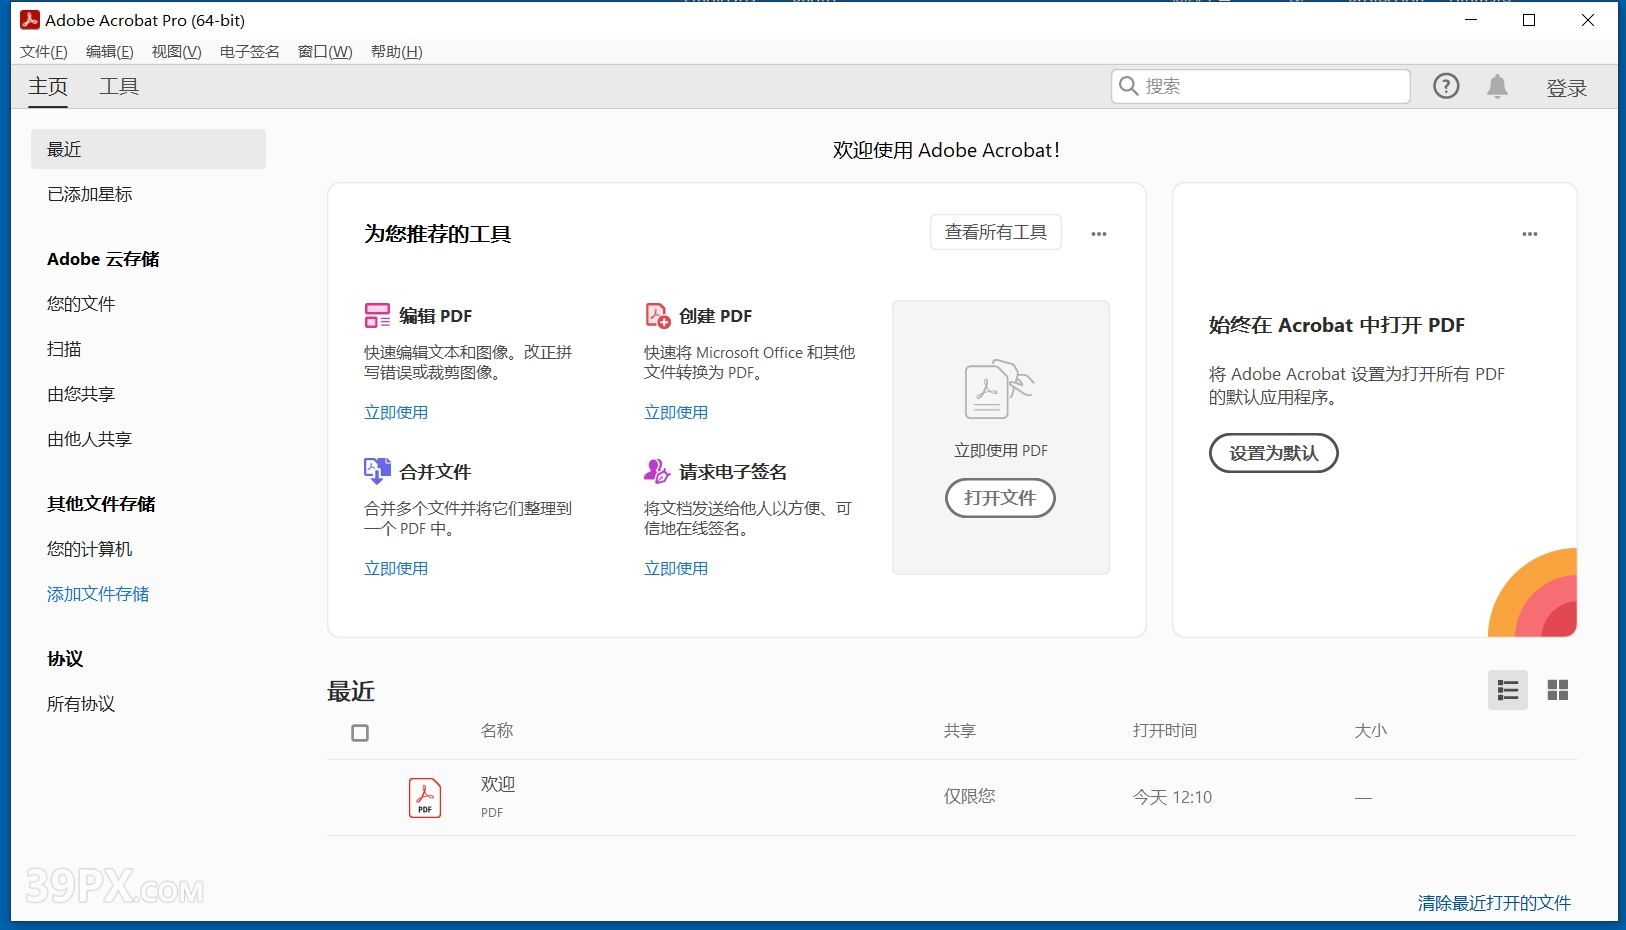Open notifications bell icon
The height and width of the screenshot is (930, 1626).
pyautogui.click(x=1497, y=86)
